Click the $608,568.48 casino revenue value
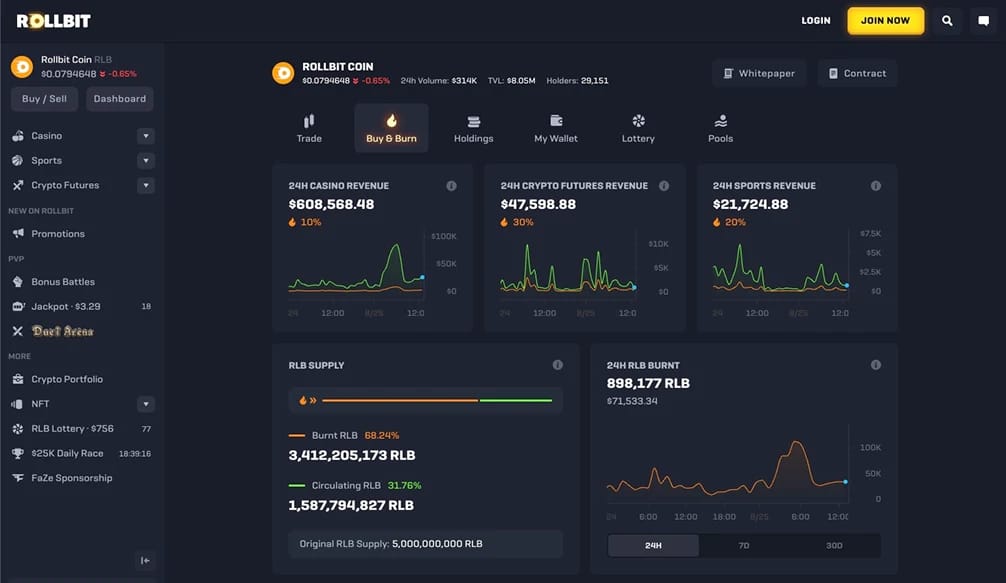 pyautogui.click(x=331, y=205)
